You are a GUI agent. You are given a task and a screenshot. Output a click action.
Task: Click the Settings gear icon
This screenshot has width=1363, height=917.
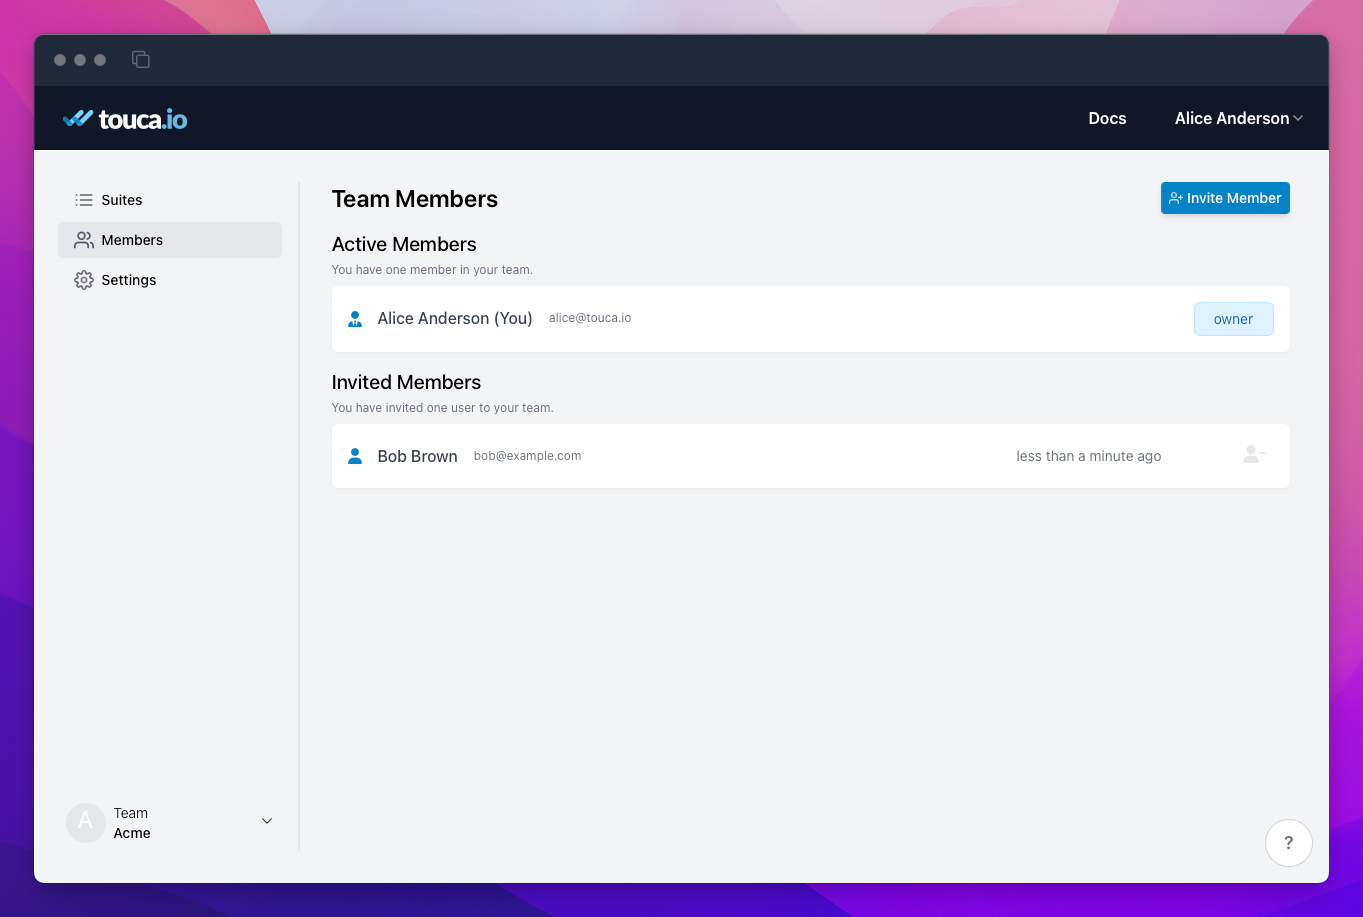point(84,280)
